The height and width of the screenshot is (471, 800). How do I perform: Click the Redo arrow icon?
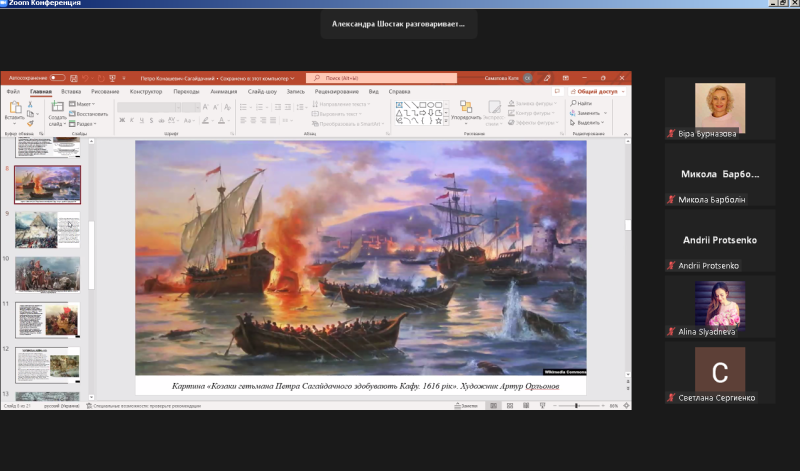click(x=101, y=78)
